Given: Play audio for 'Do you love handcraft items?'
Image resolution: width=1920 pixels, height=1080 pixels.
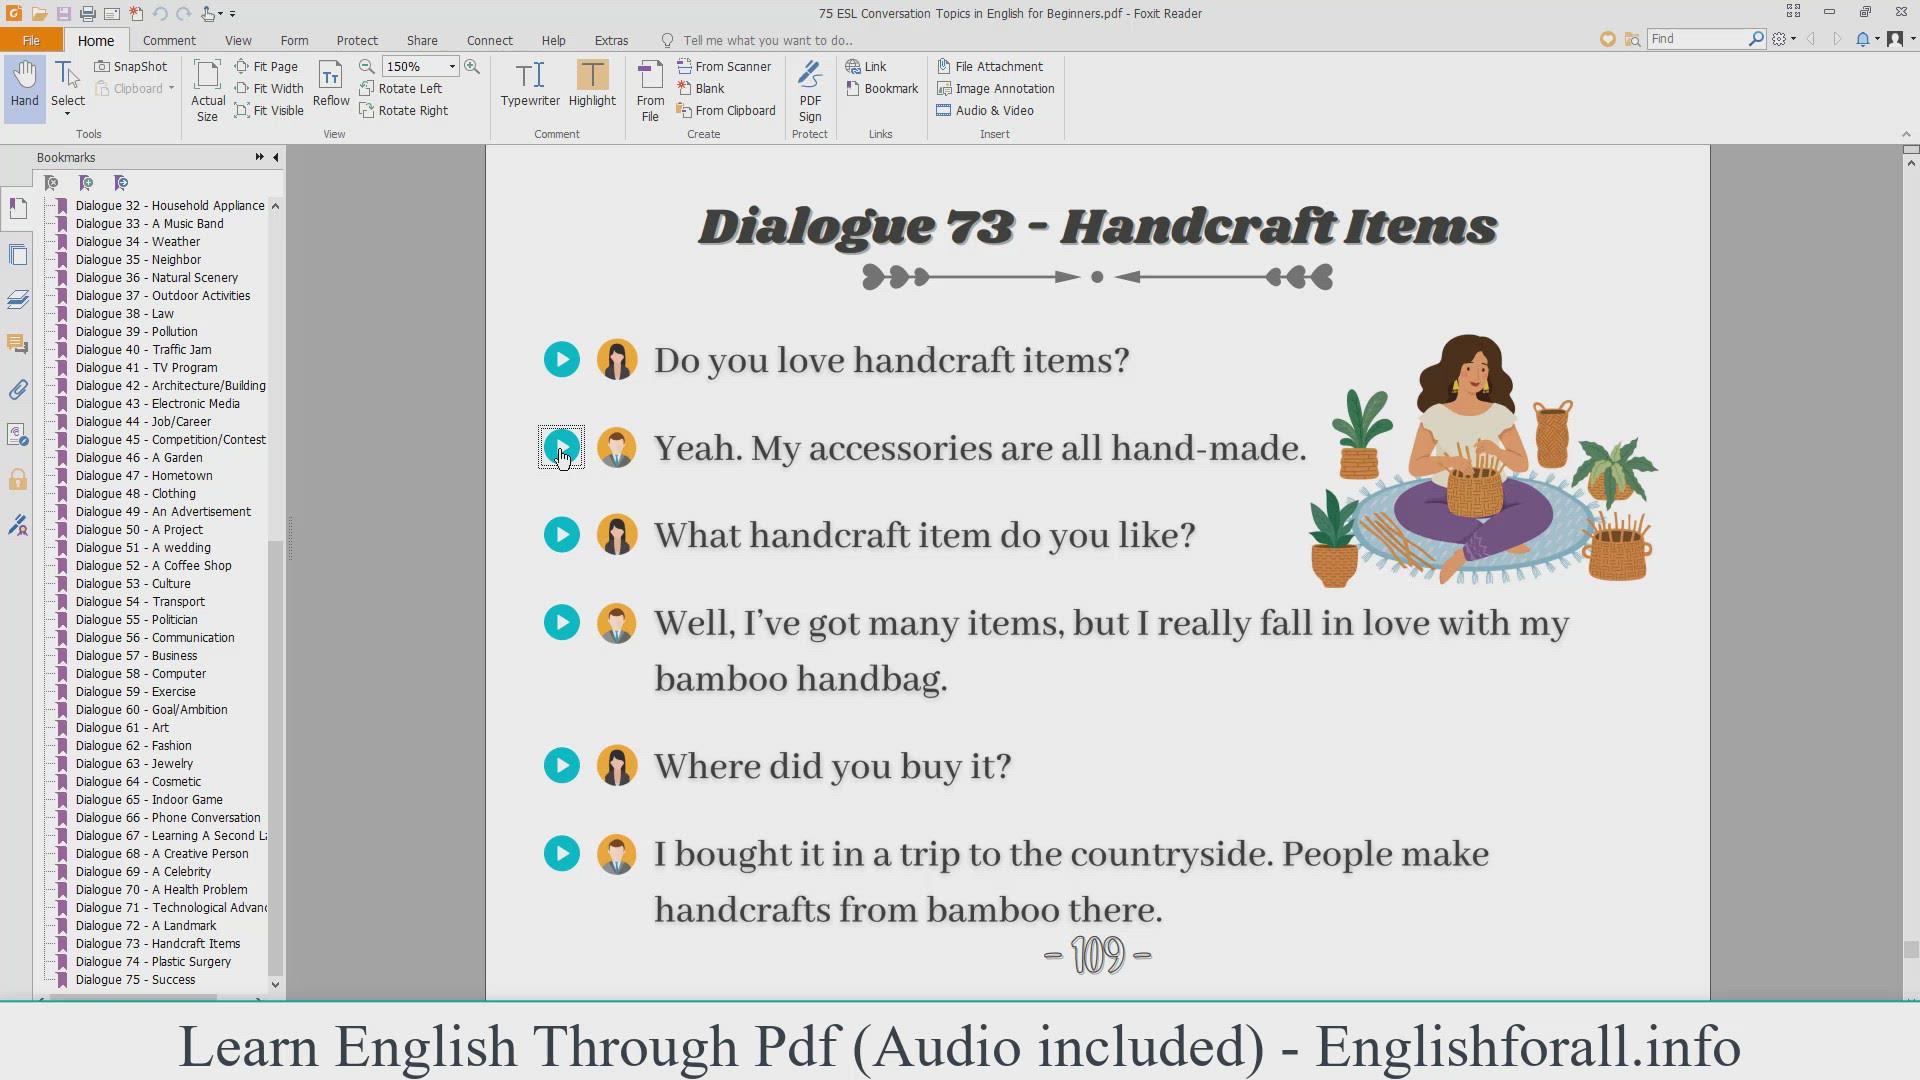Looking at the screenshot, I should point(562,360).
